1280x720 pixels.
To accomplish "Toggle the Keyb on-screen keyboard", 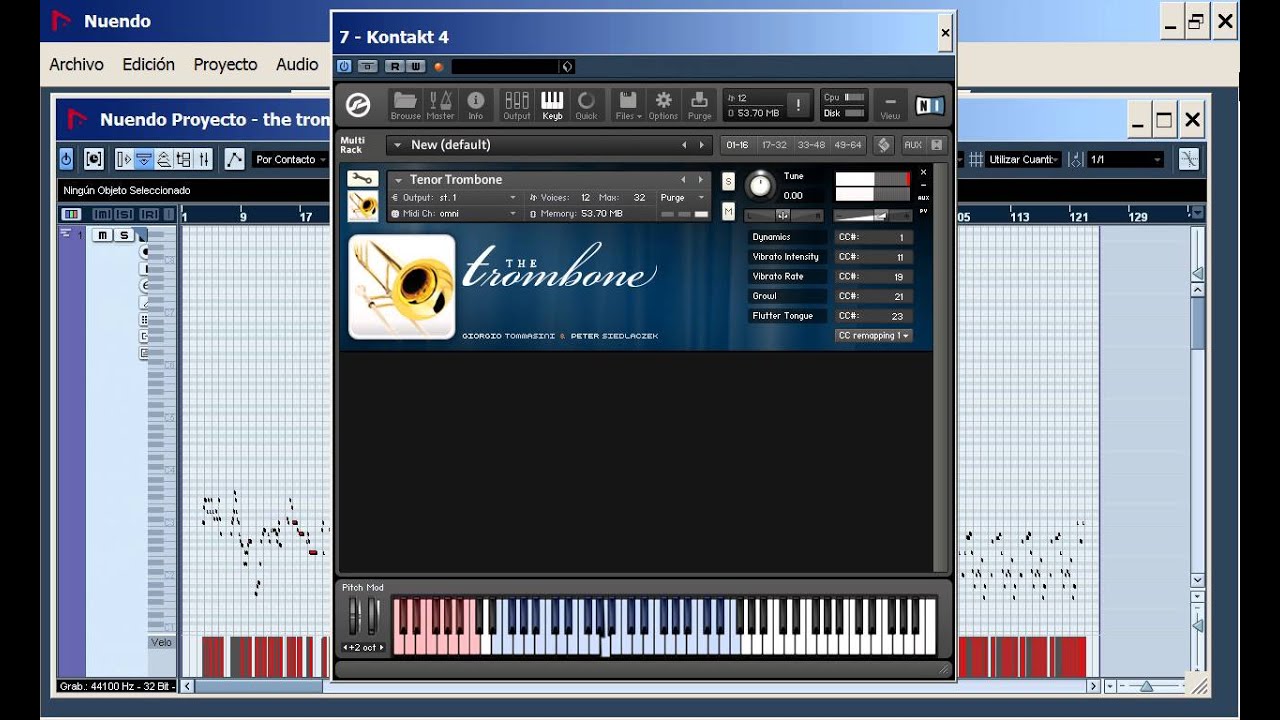I will point(552,104).
